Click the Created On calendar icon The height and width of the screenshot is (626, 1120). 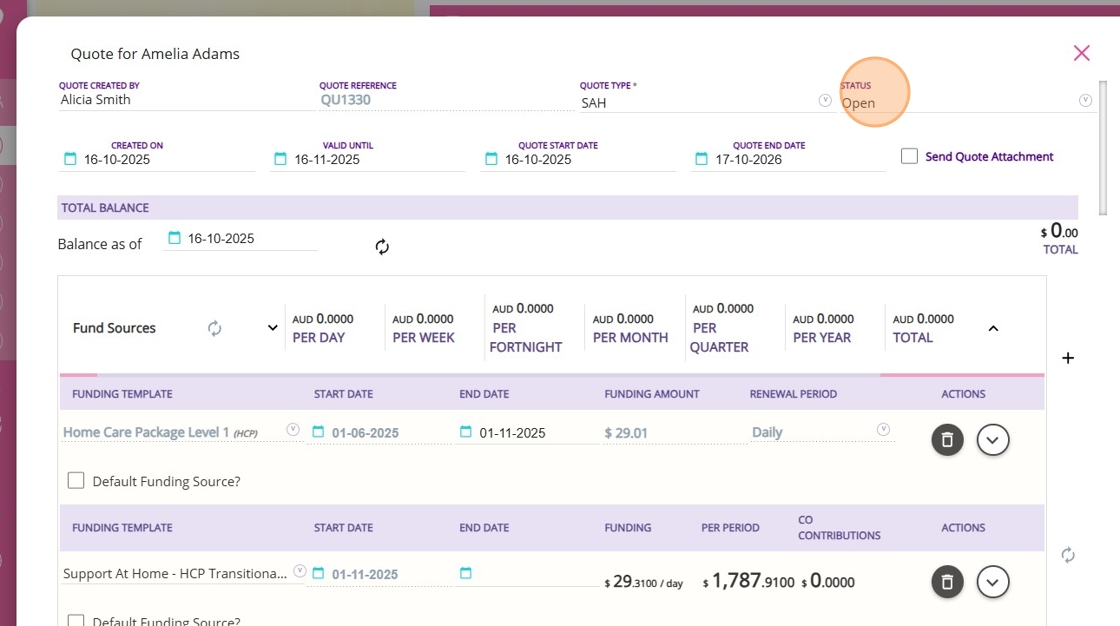coord(70,159)
